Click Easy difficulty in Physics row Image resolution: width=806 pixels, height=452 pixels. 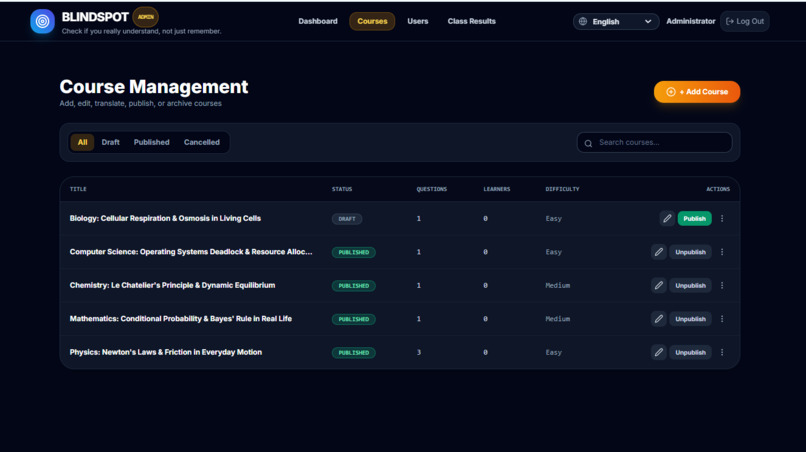point(554,352)
